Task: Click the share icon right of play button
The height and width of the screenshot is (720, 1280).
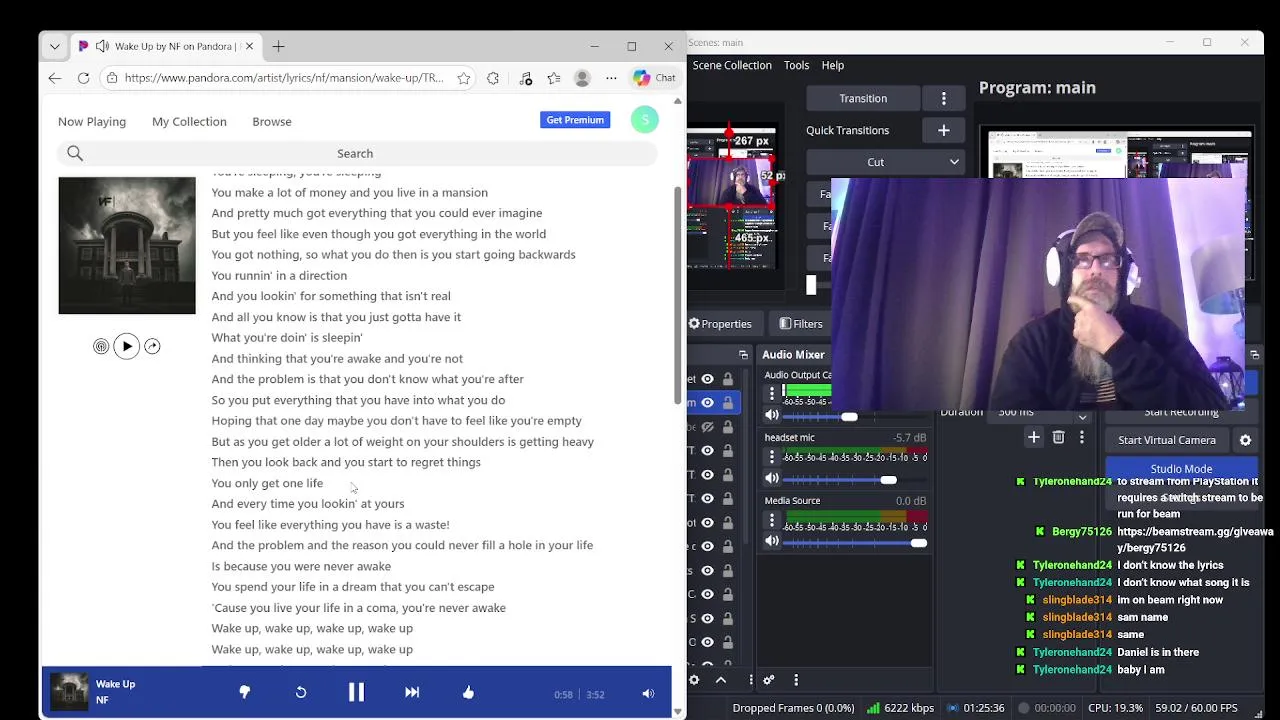Action: pos(152,346)
